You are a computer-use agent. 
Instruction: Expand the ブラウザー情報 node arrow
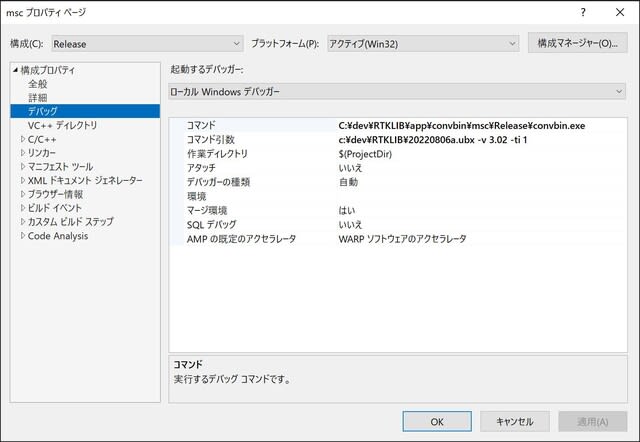pos(23,194)
